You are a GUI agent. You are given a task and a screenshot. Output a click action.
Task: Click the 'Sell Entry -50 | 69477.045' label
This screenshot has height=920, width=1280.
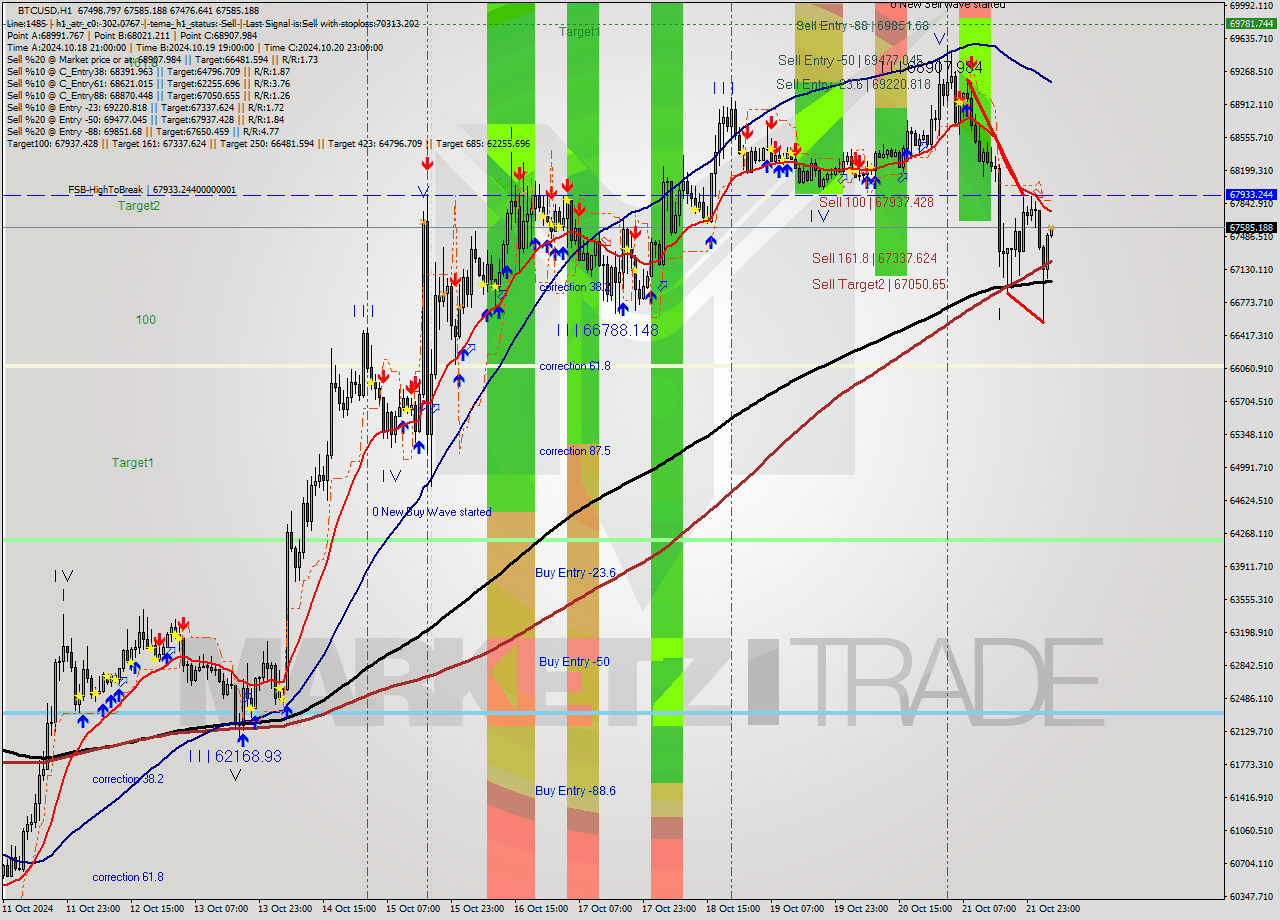tap(850, 61)
